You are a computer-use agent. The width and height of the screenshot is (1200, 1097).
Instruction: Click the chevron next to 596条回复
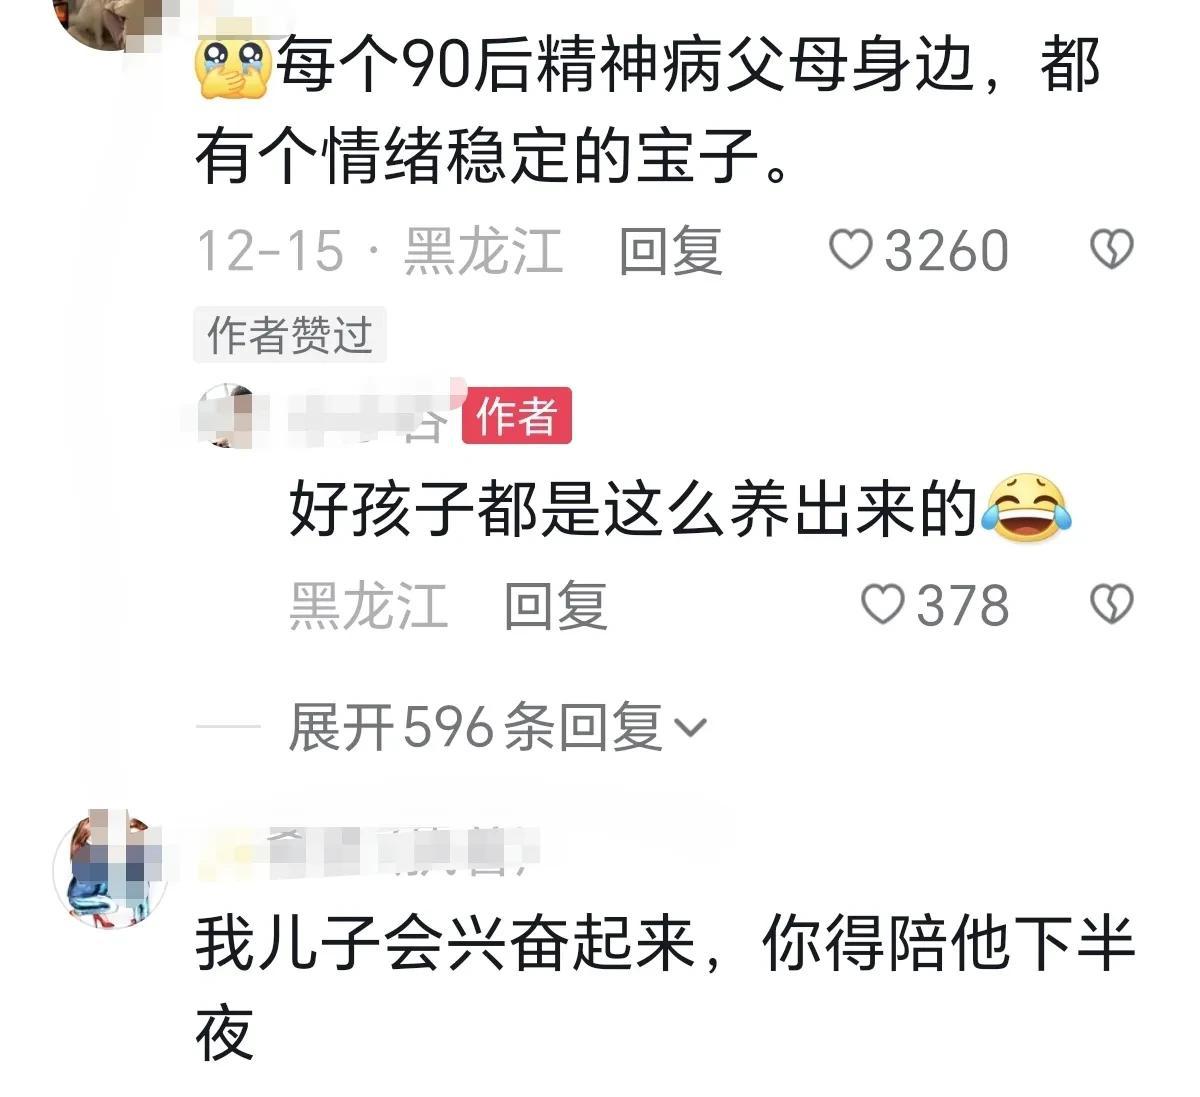coord(691,728)
